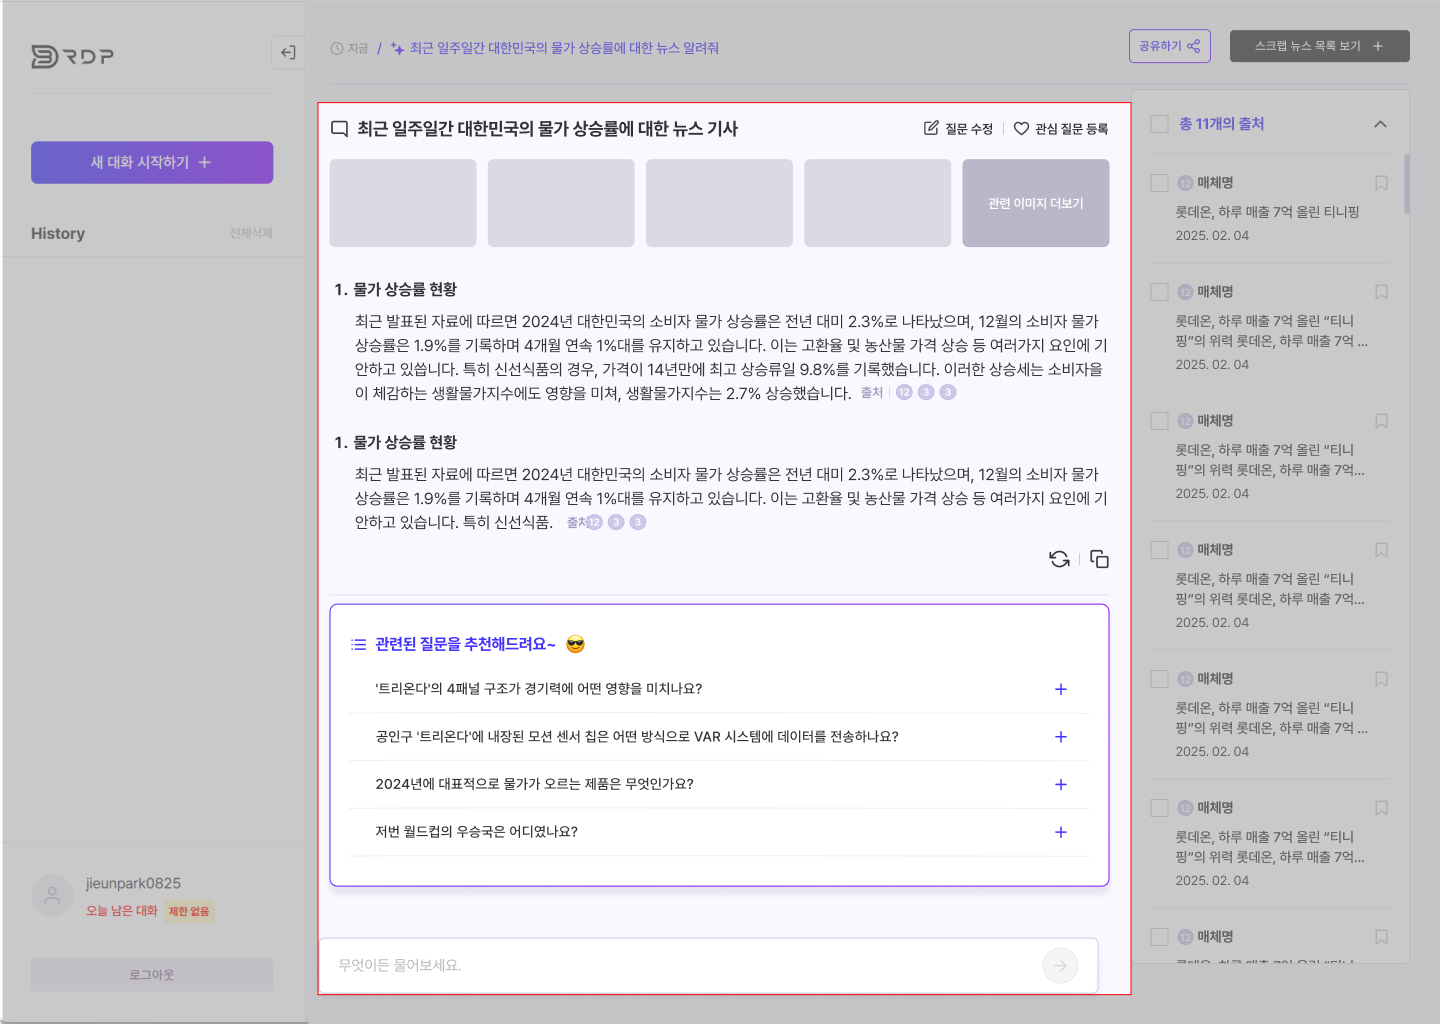Image resolution: width=1440 pixels, height=1024 pixels.
Task: Click the 새 대화 시작하기 button
Action: (x=152, y=162)
